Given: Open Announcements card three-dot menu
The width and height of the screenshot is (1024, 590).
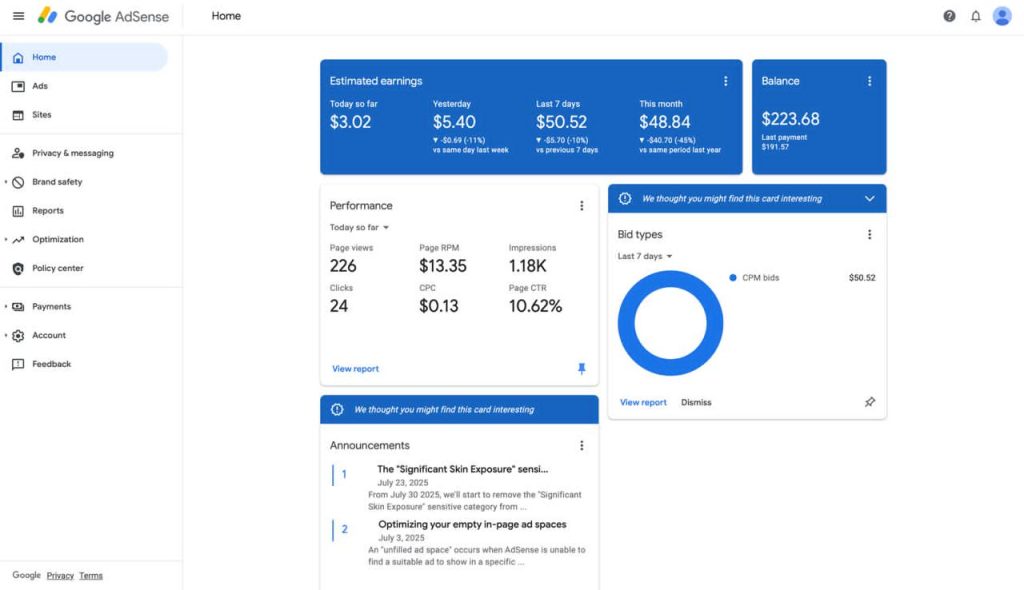Looking at the screenshot, I should coord(582,446).
